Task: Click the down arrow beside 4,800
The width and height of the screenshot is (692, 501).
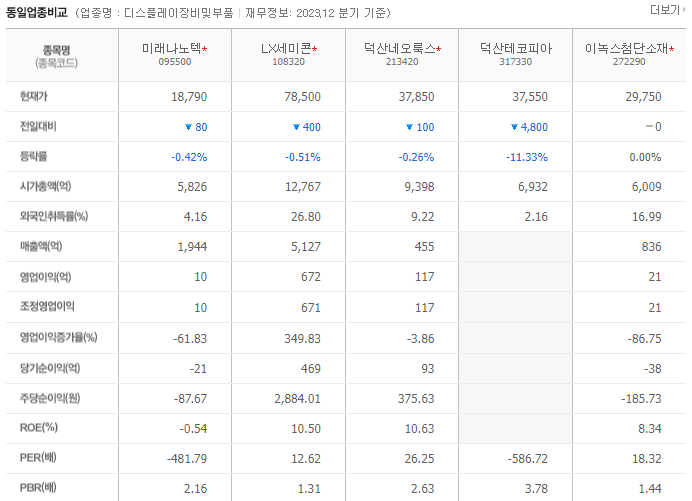Action: [x=514, y=127]
